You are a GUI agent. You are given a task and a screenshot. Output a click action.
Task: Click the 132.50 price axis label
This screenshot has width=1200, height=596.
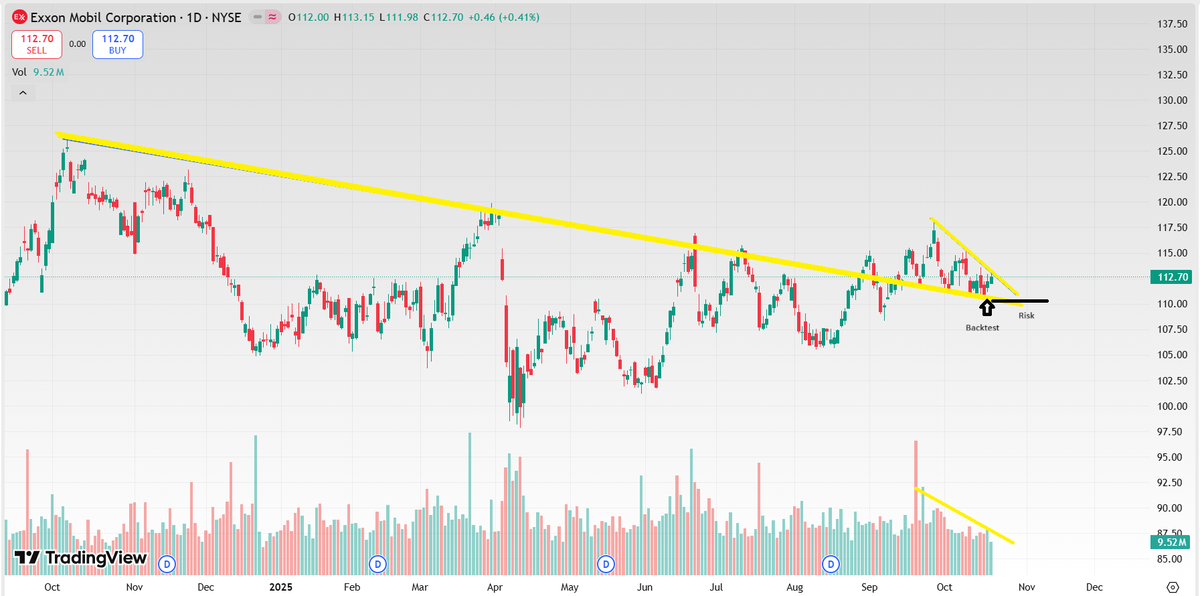coord(1170,75)
